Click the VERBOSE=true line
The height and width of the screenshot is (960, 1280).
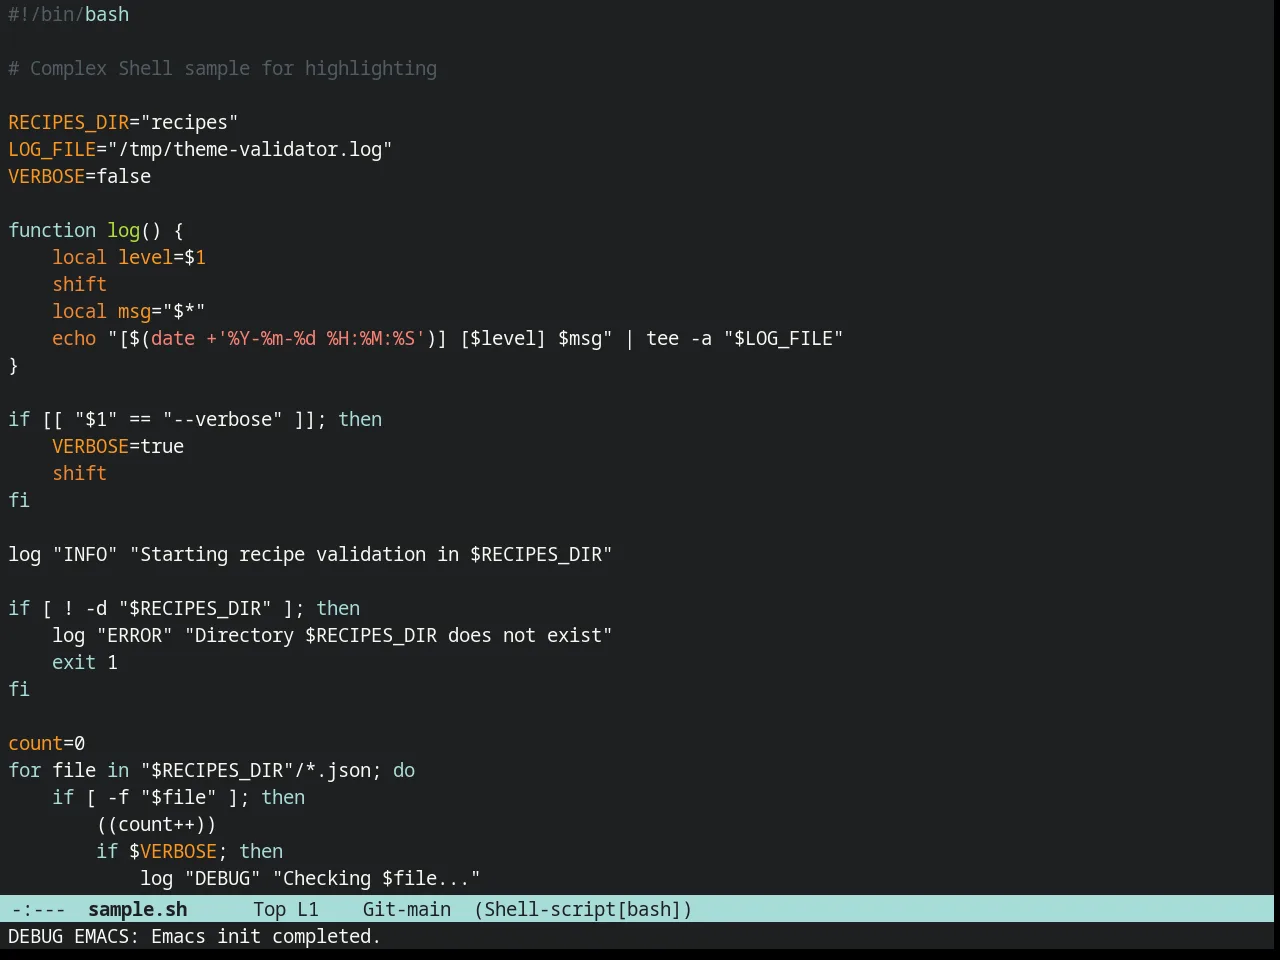click(x=118, y=446)
